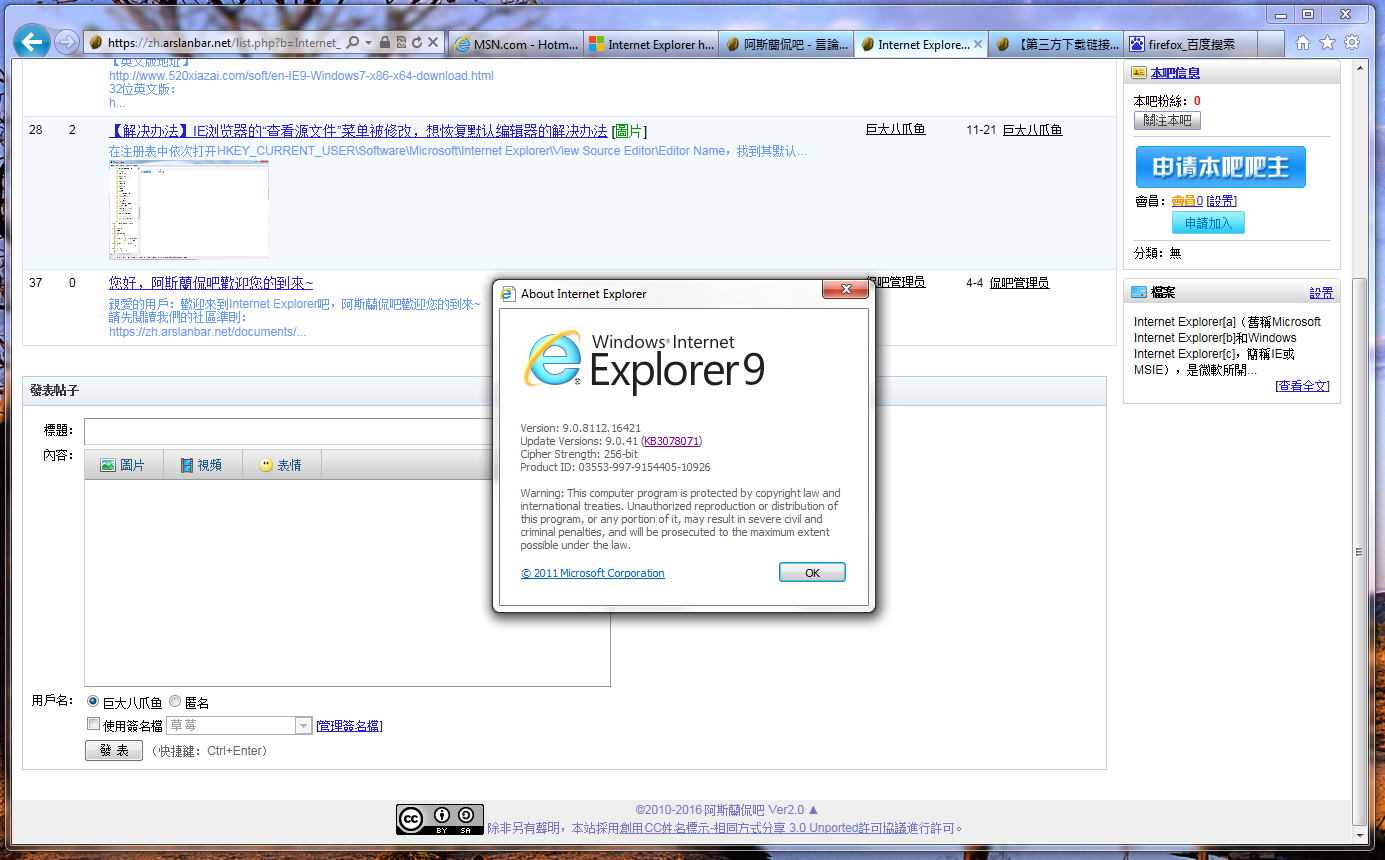Click the scrollbar up arrow
1385x860 pixels.
tap(1359, 66)
